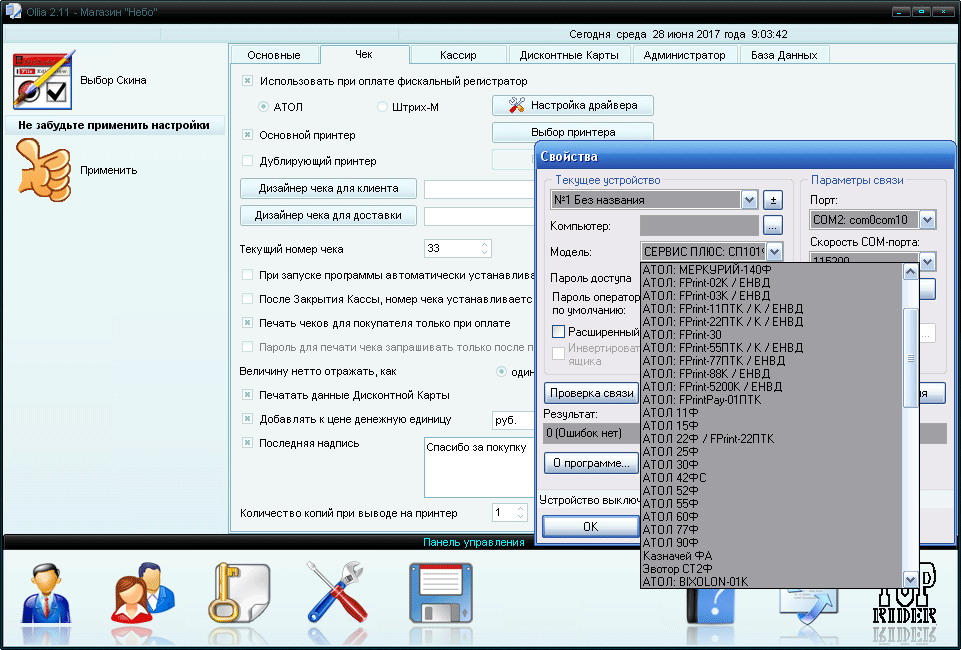Open the screwdriver and wrench settings icon
Image resolution: width=961 pixels, height=650 pixels.
point(337,592)
